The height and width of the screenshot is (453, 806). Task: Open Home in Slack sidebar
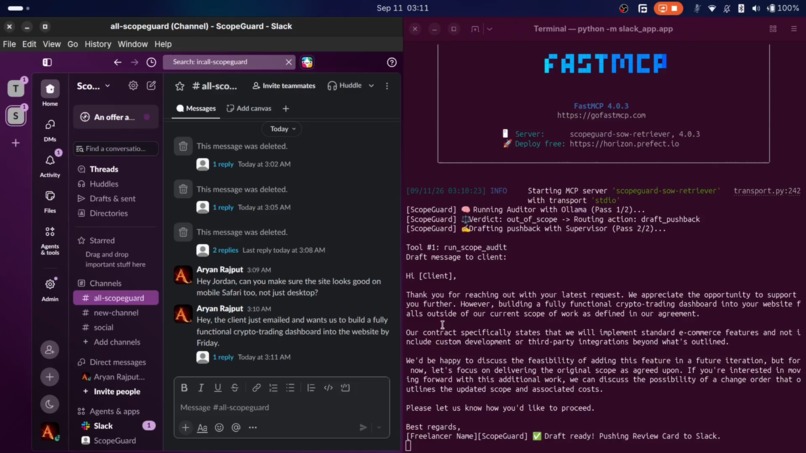click(x=50, y=93)
